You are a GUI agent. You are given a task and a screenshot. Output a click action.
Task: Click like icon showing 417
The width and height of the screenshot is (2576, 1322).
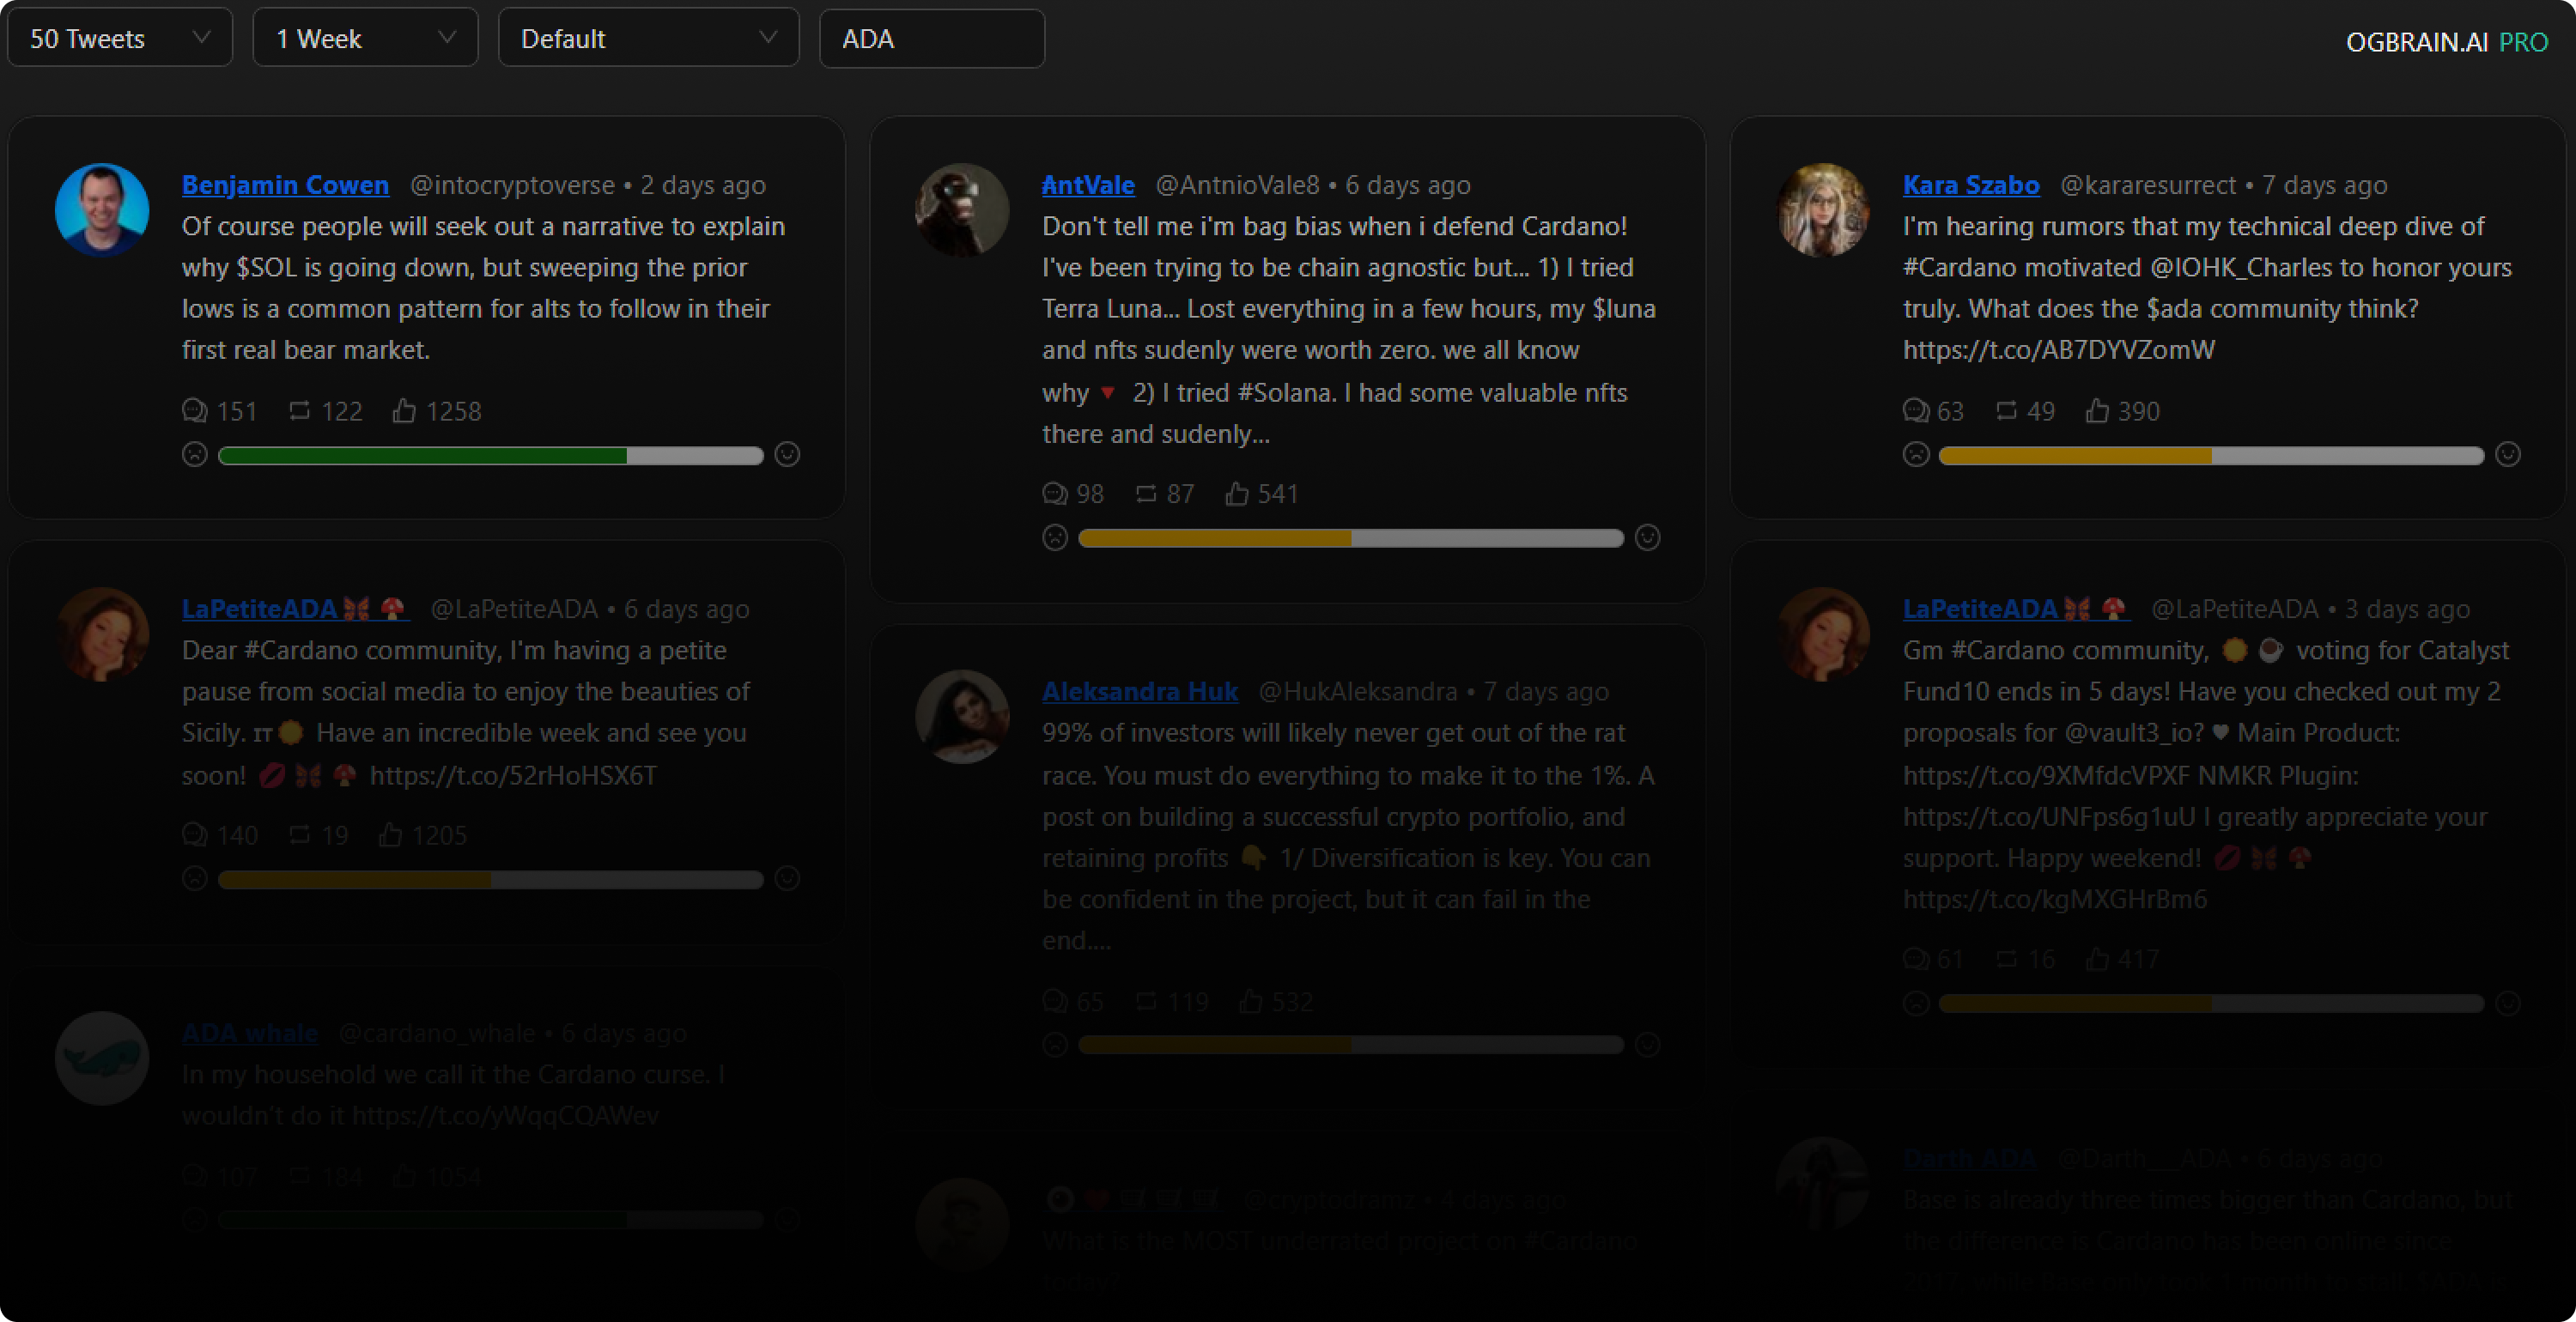2097,959
